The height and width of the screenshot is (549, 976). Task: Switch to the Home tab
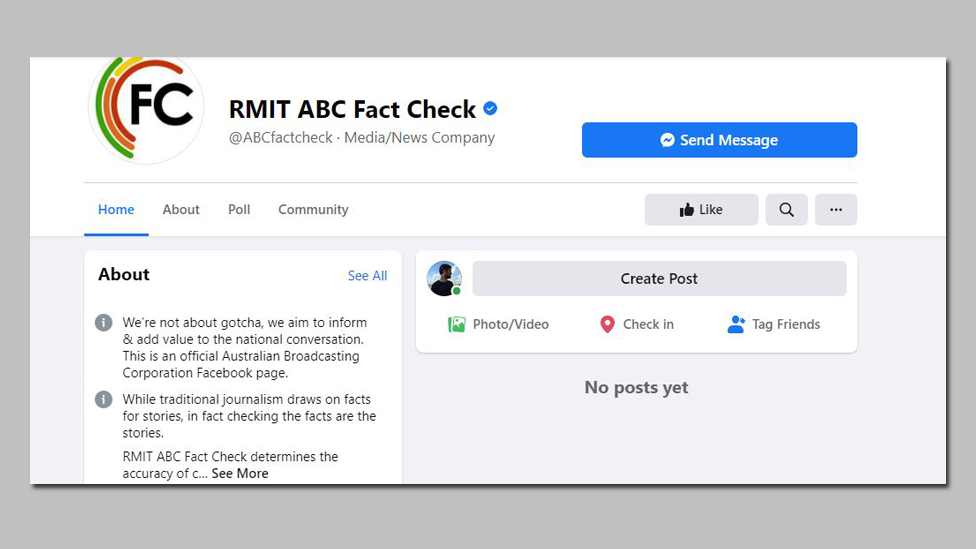coord(116,210)
